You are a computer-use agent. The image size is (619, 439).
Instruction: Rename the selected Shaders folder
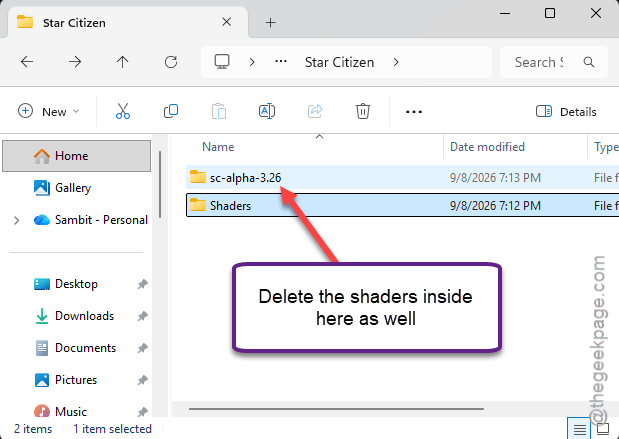point(267,111)
